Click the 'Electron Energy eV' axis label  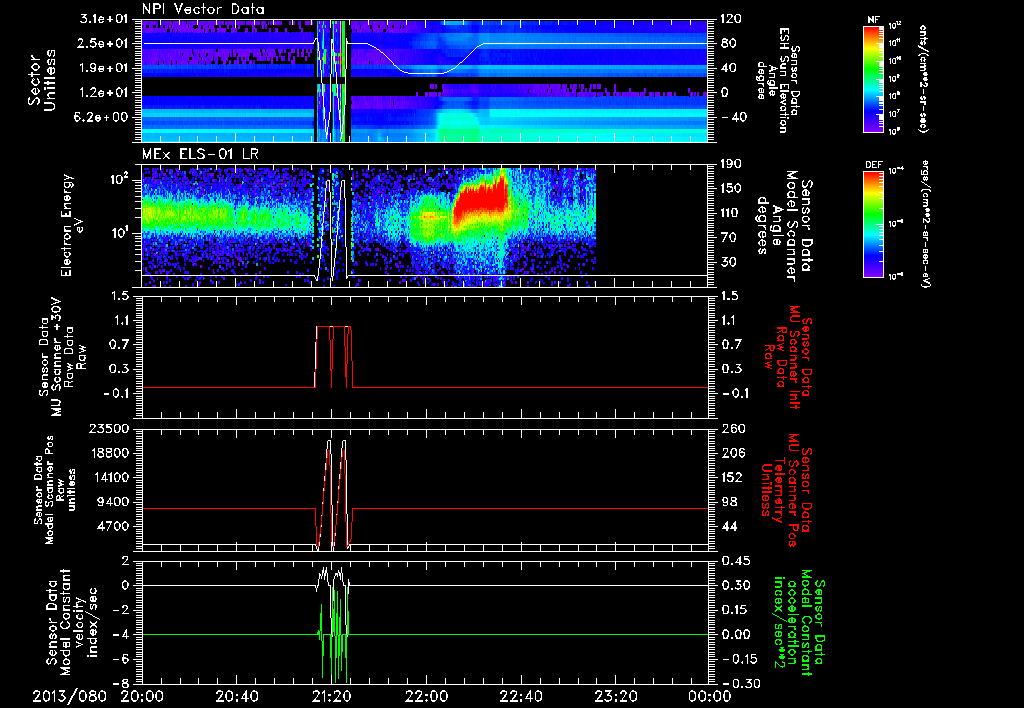74,225
